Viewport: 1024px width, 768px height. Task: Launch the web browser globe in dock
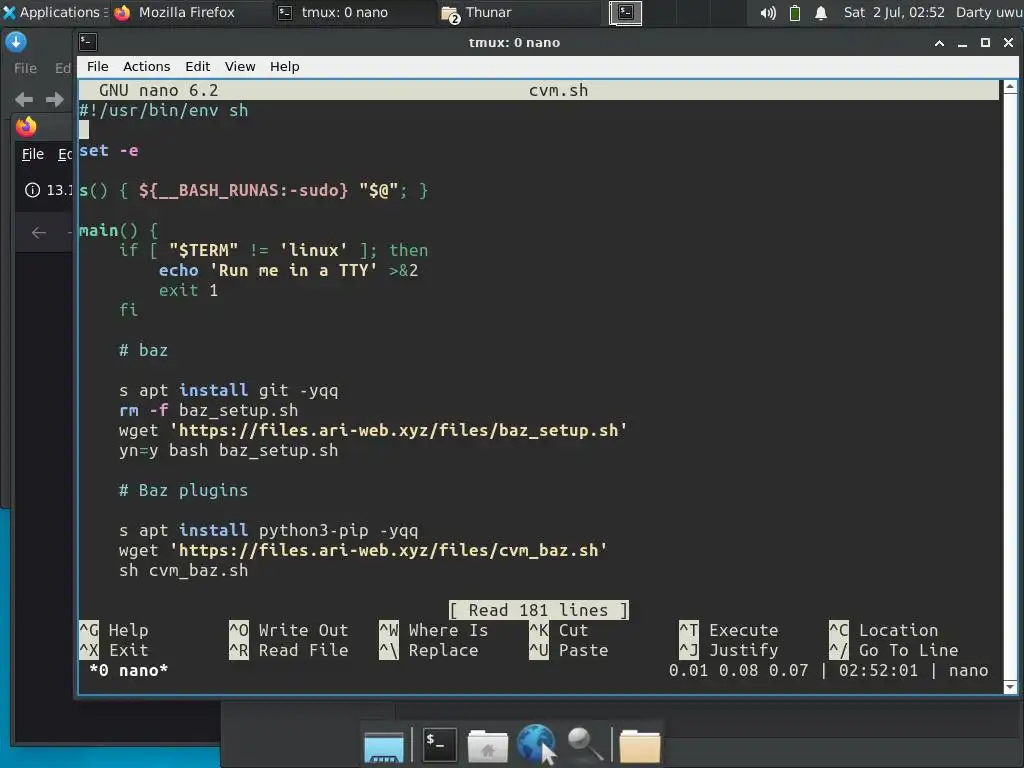click(x=536, y=744)
